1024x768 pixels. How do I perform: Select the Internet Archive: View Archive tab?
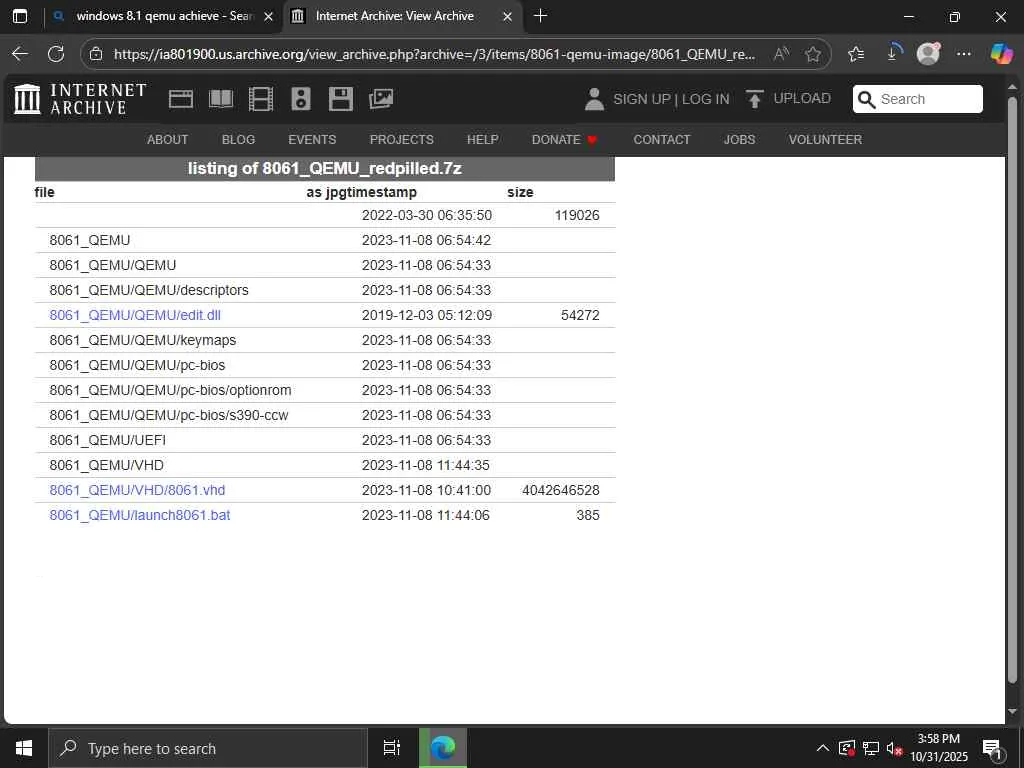[x=402, y=16]
